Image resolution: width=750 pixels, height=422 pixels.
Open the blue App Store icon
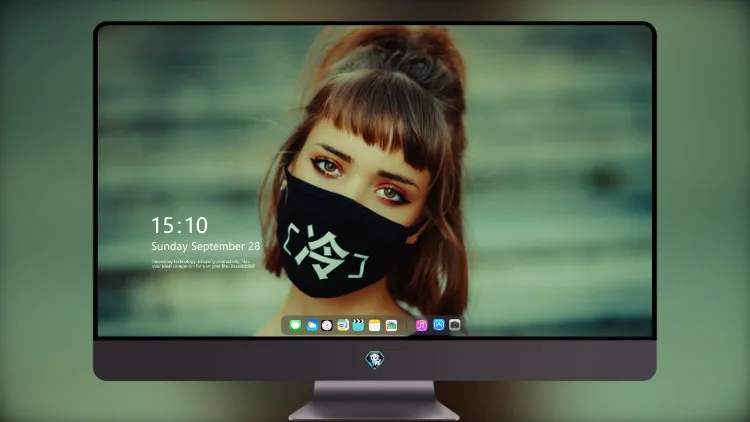click(x=439, y=325)
